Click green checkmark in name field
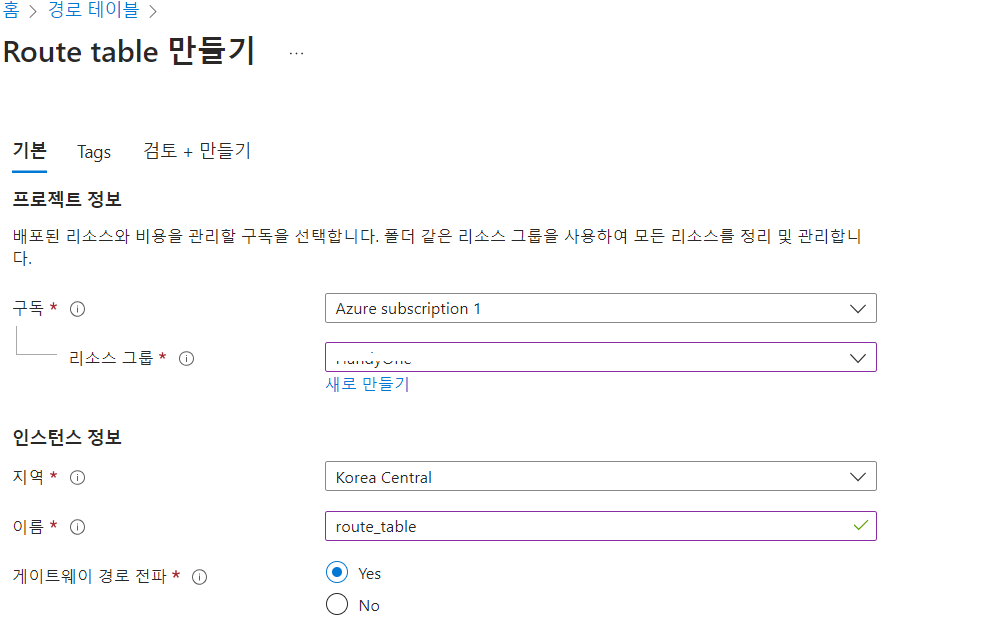 860,526
